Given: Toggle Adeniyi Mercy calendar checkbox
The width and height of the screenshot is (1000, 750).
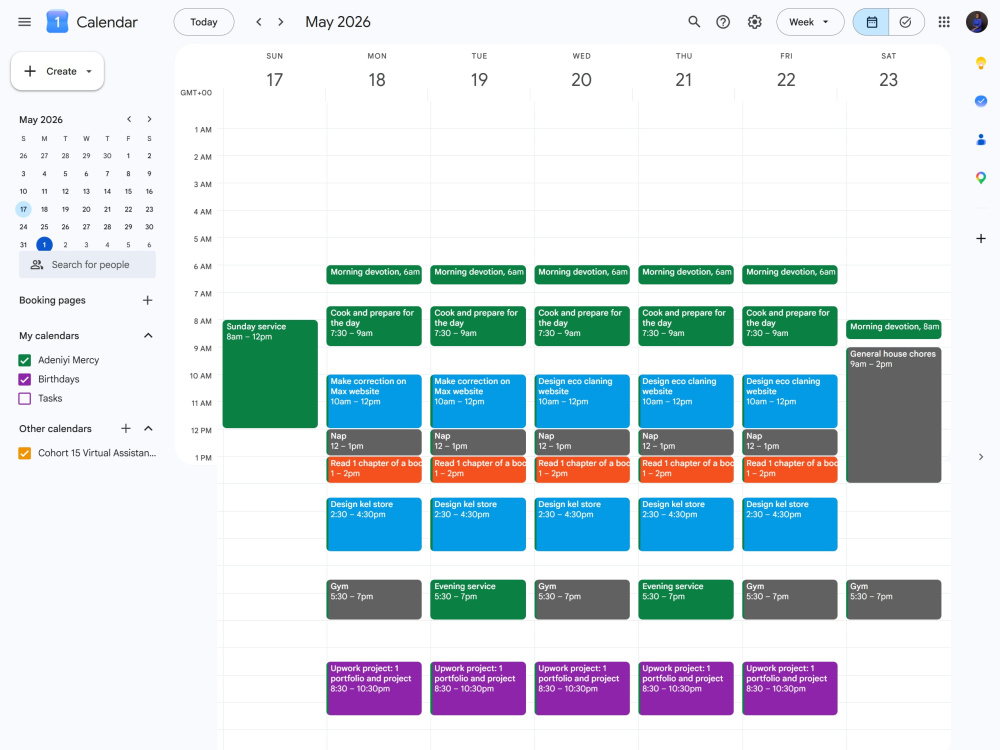Looking at the screenshot, I should [x=25, y=360].
